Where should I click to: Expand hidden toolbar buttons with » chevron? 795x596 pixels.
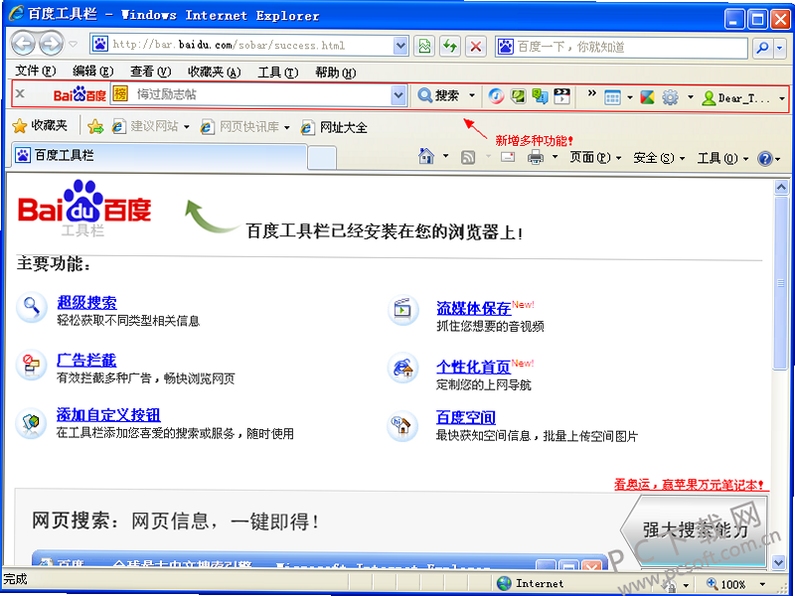592,93
